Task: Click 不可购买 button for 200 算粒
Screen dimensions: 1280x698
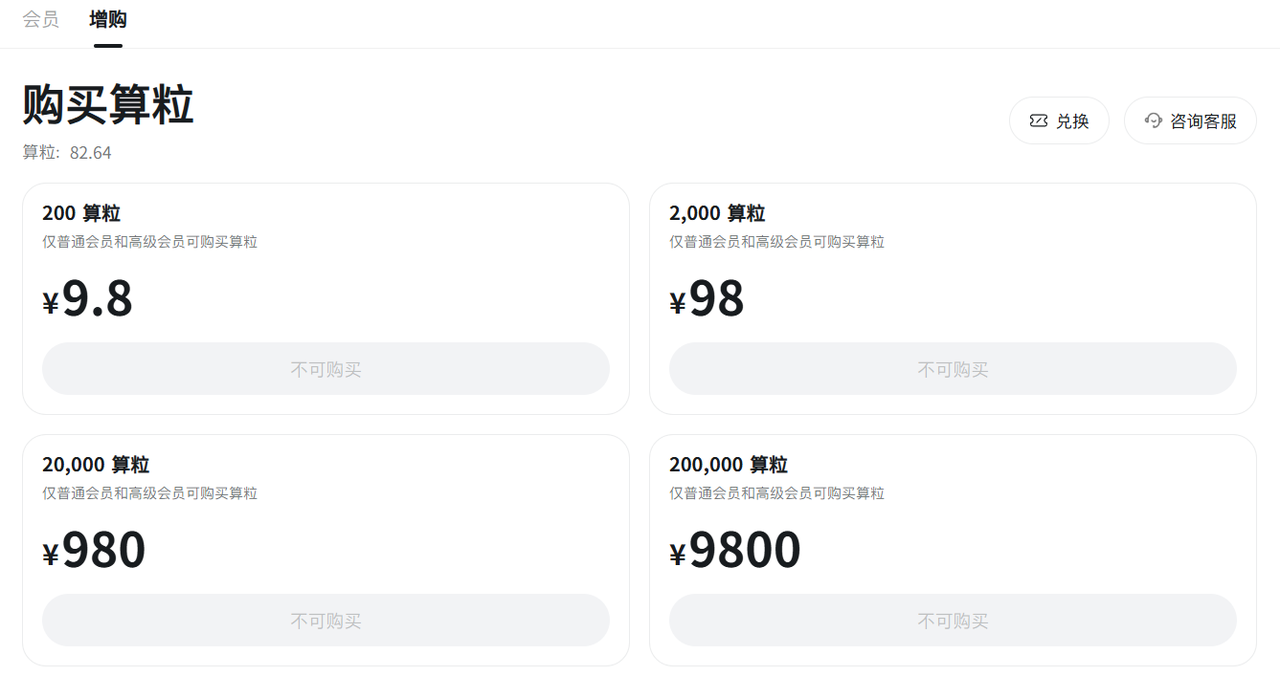Action: coord(326,369)
